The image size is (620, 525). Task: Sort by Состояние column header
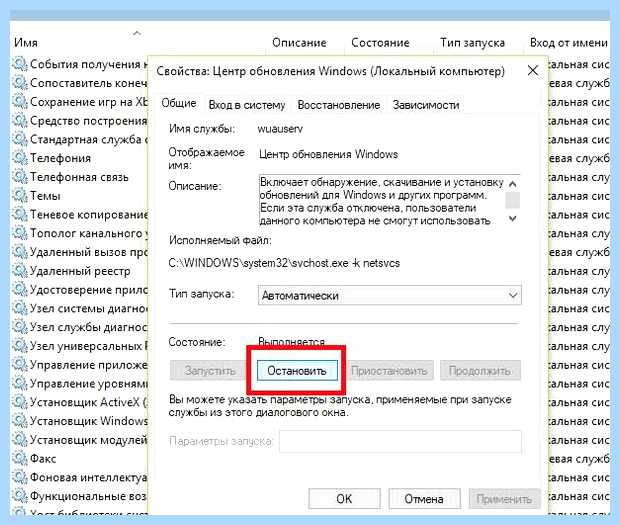pos(380,43)
